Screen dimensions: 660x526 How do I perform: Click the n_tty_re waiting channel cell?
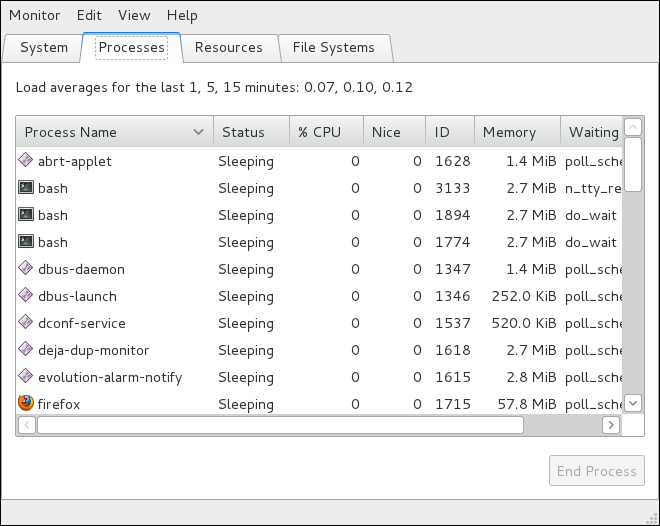pyautogui.click(x=593, y=189)
